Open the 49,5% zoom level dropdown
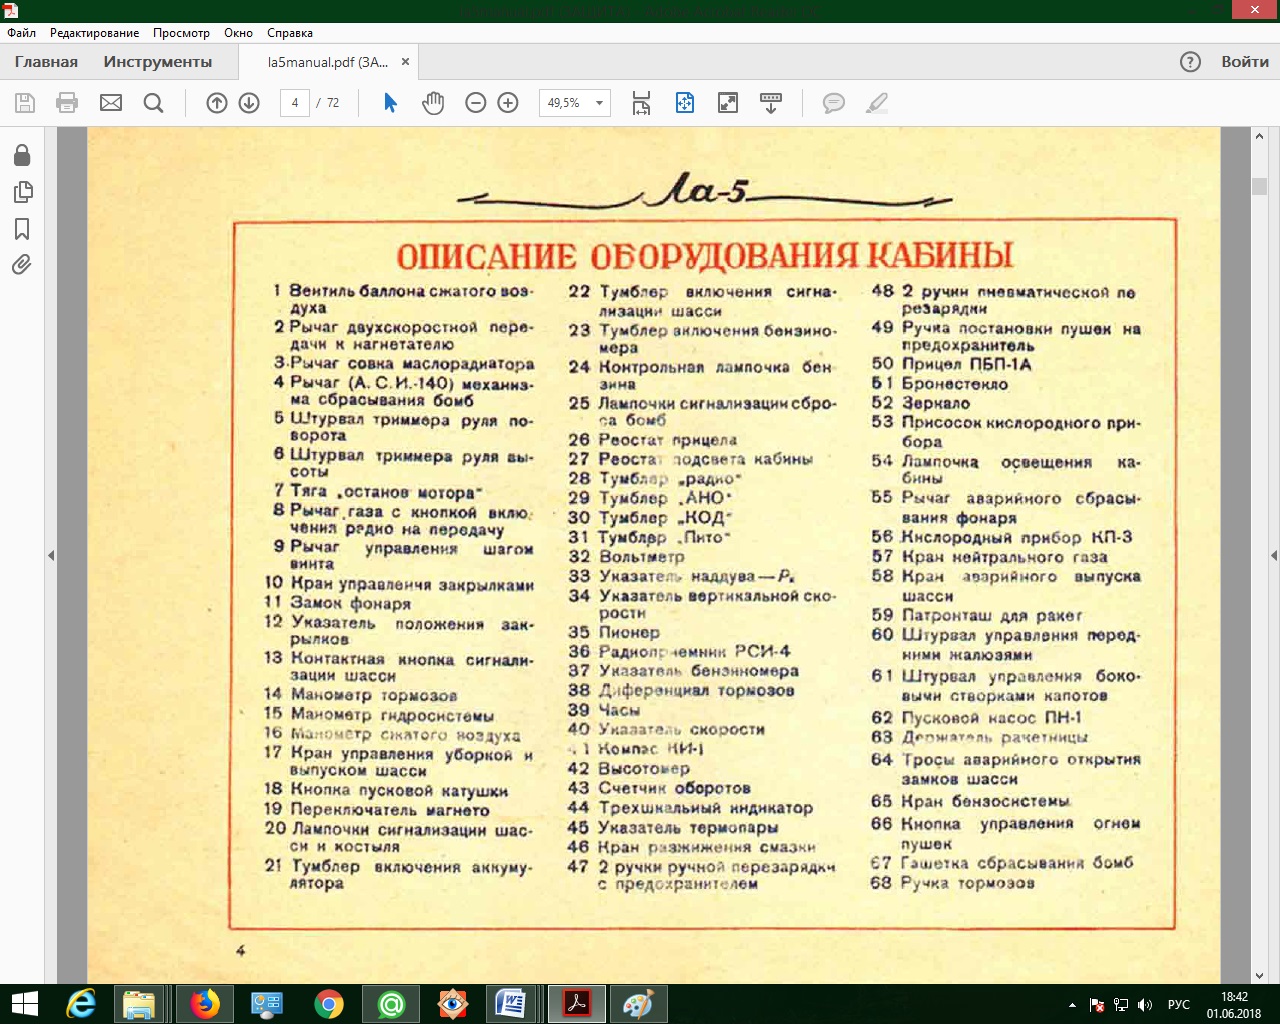Image resolution: width=1280 pixels, height=1028 pixels. point(599,103)
